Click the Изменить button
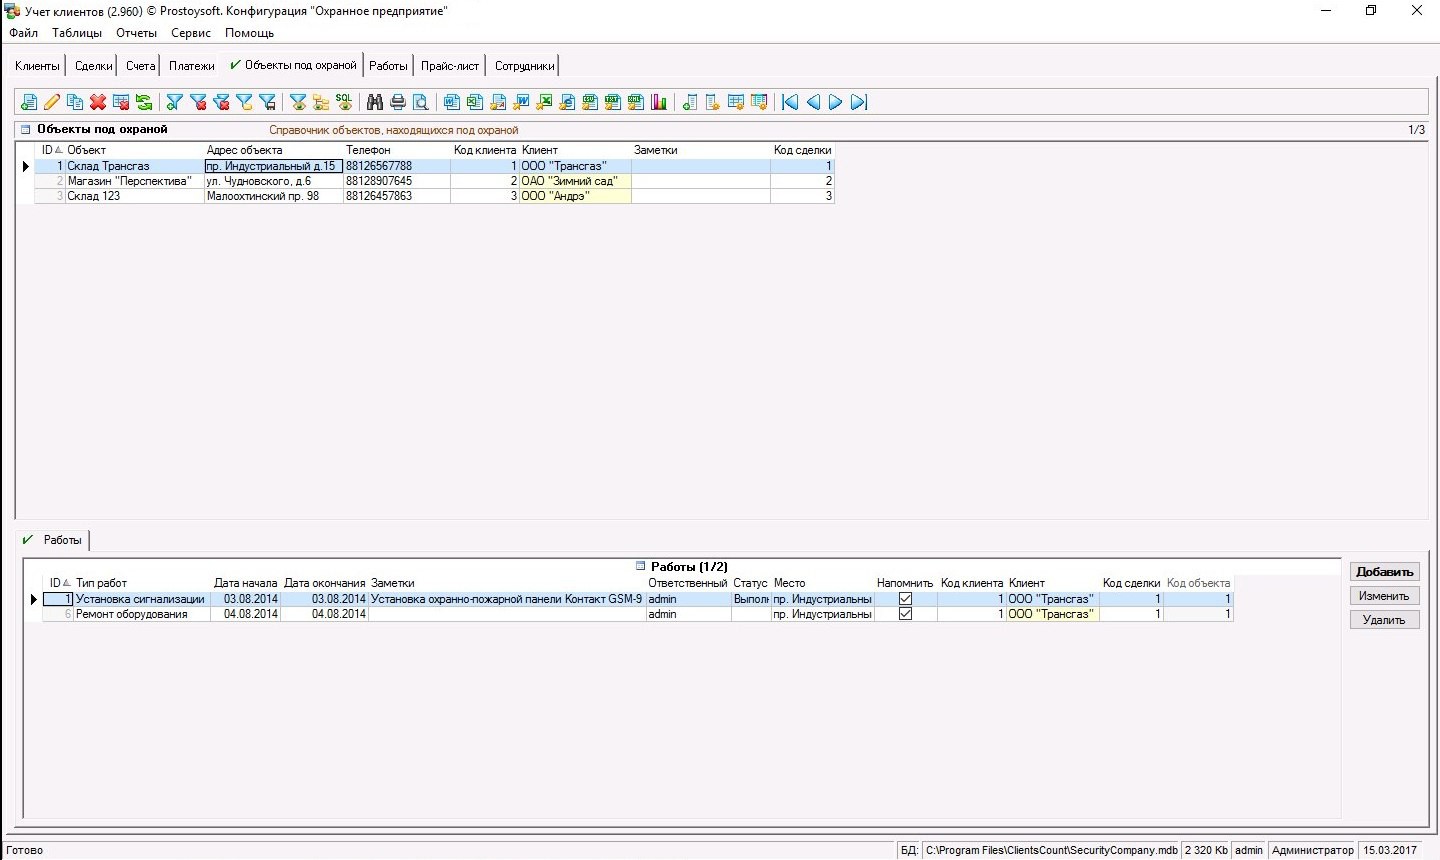This screenshot has width=1440, height=860. [x=1384, y=596]
